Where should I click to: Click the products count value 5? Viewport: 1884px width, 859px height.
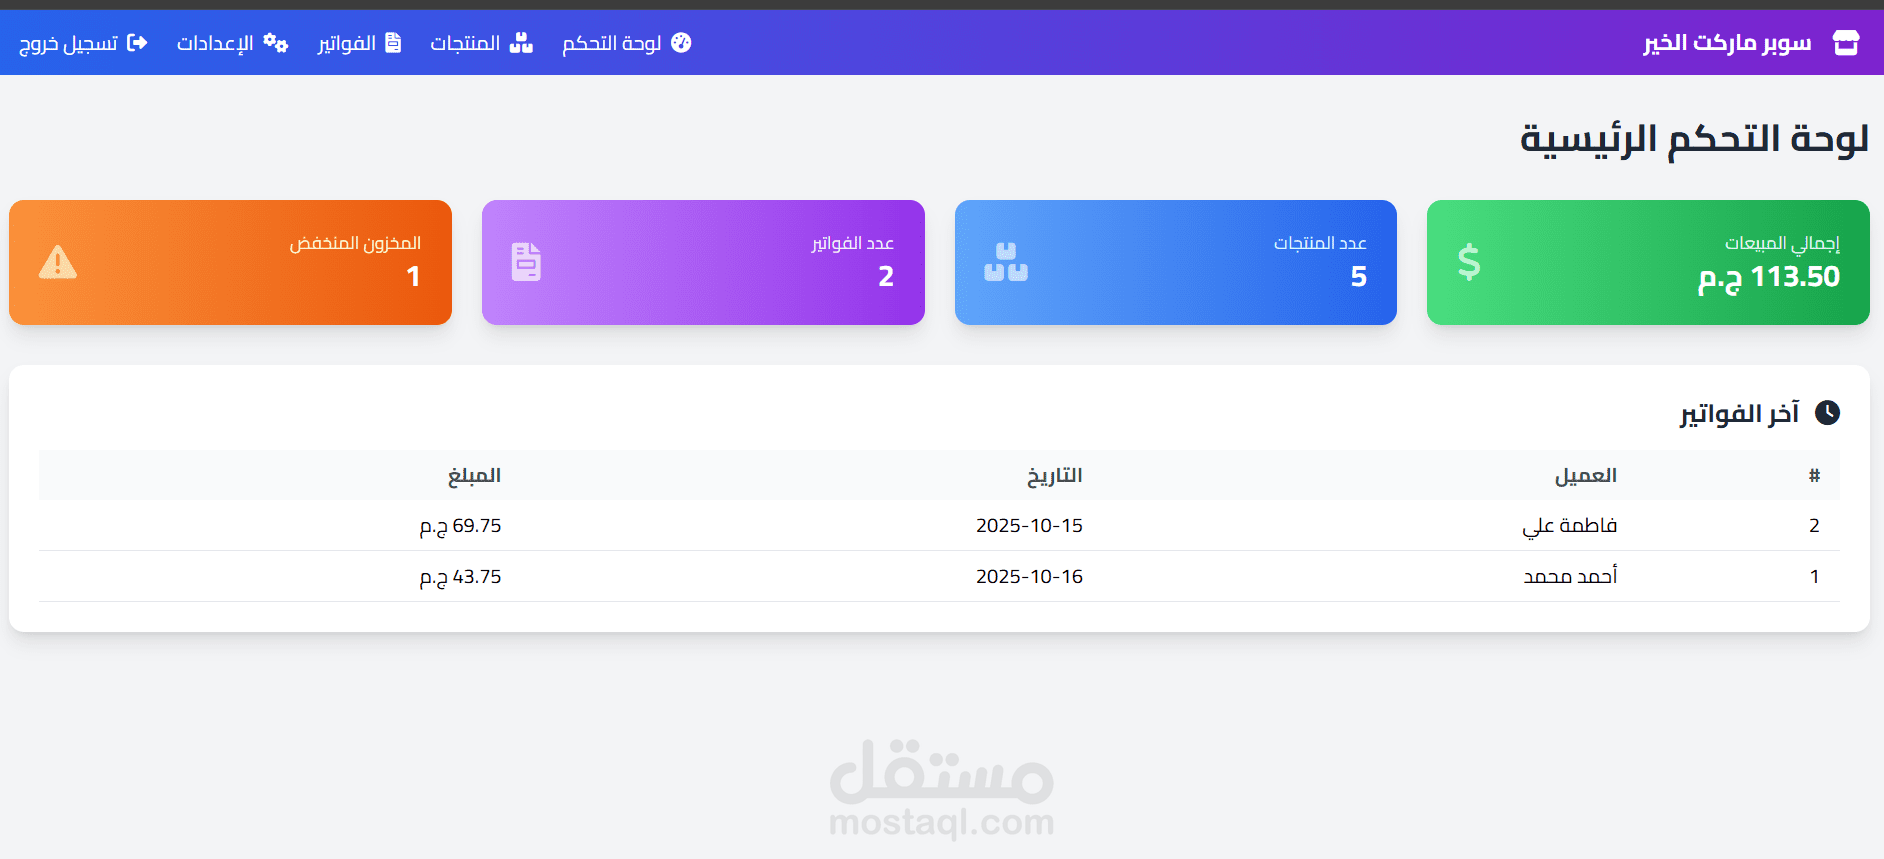pyautogui.click(x=1359, y=277)
